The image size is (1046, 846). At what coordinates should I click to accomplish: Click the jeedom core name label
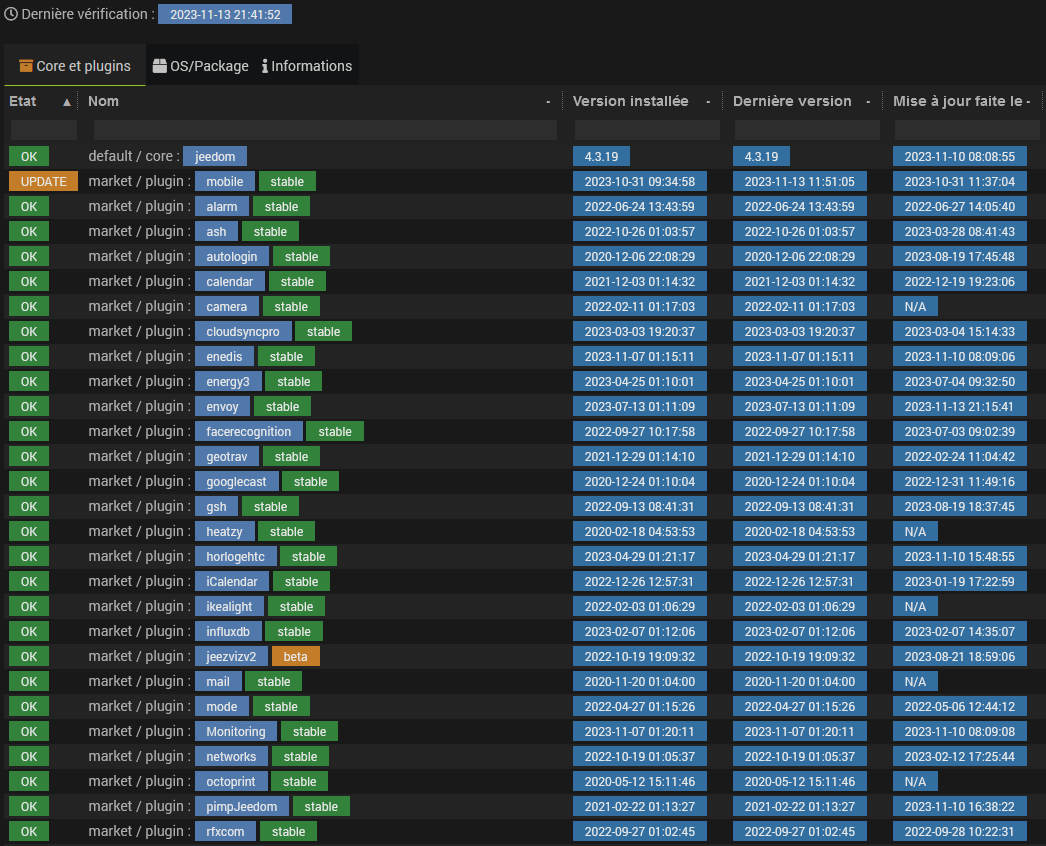click(x=214, y=156)
